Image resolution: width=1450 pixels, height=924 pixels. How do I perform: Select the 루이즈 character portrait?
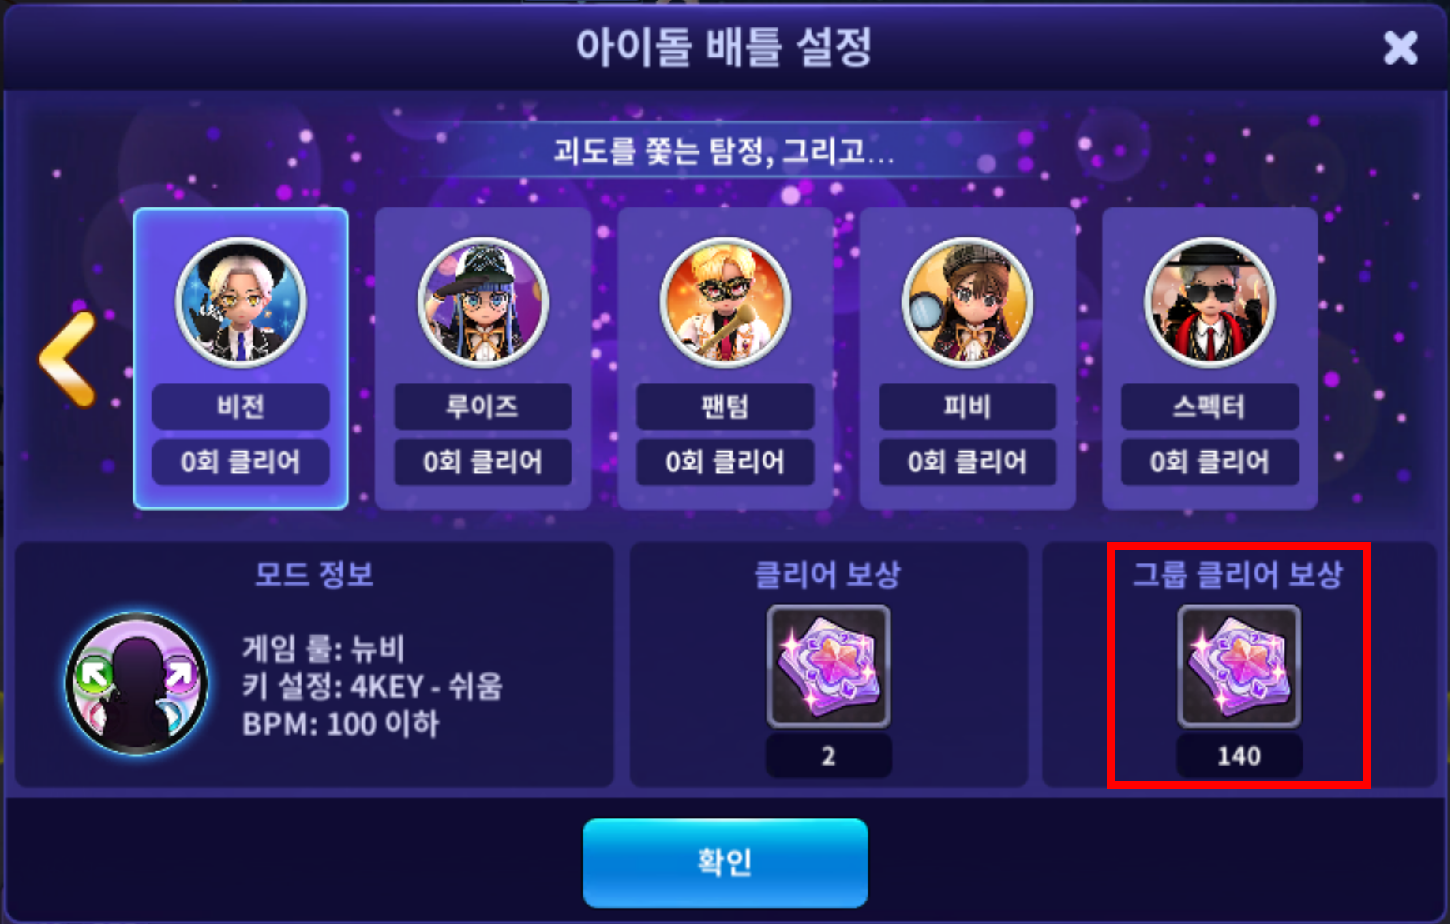[x=483, y=303]
